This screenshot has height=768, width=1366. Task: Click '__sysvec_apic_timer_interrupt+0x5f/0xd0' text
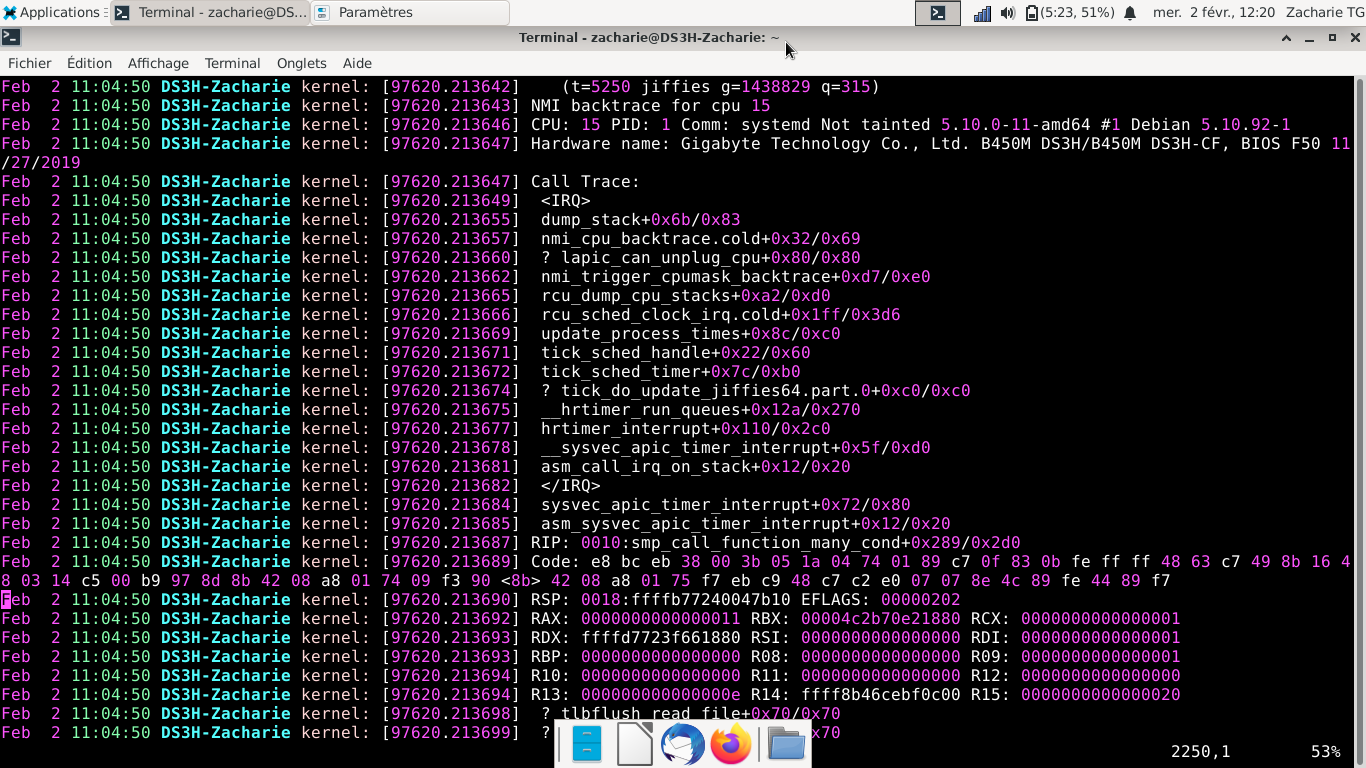(x=736, y=448)
